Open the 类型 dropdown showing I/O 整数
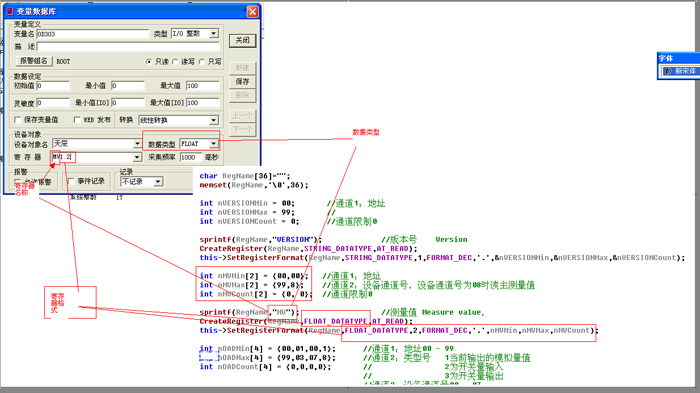 click(x=213, y=33)
